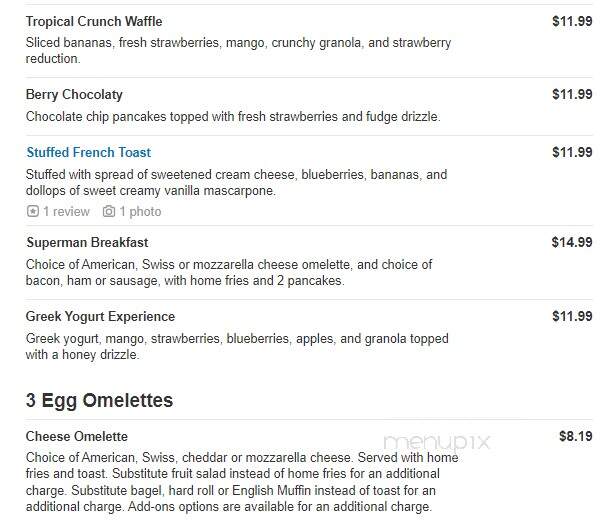This screenshot has width=616, height=525.
Task: Open the 1 review link
Action: [x=66, y=211]
